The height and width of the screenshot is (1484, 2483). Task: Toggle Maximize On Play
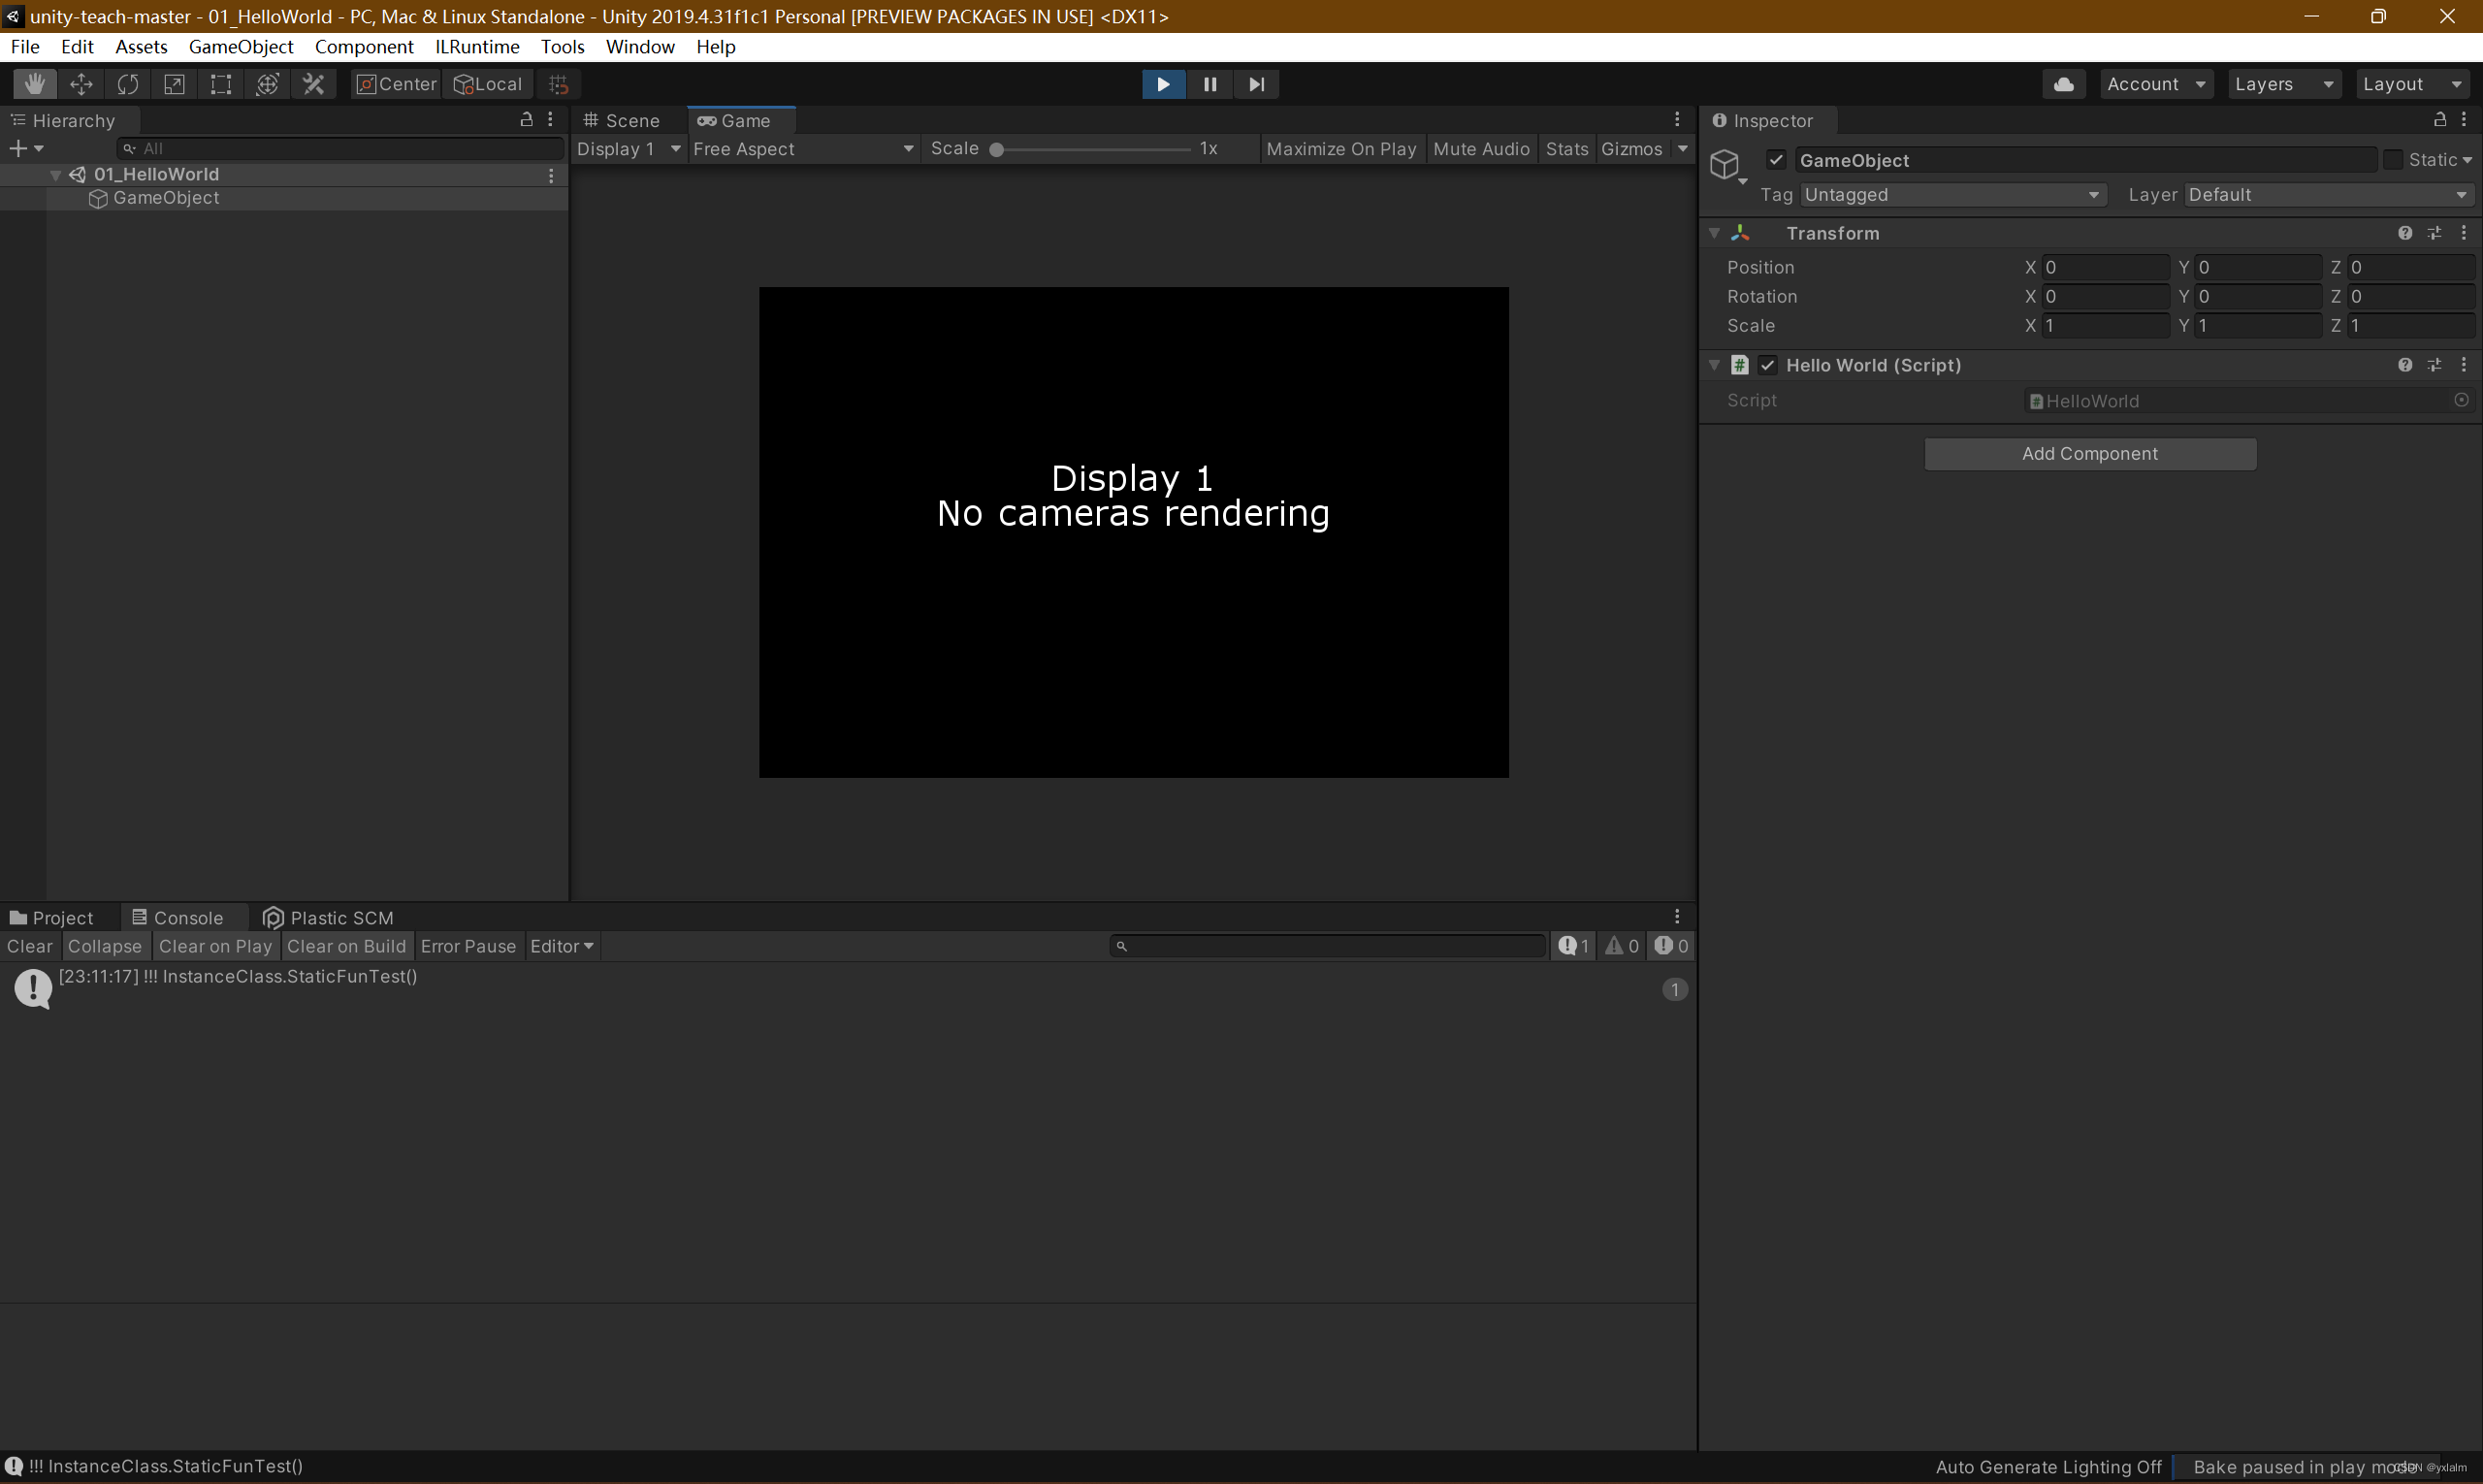point(1341,149)
